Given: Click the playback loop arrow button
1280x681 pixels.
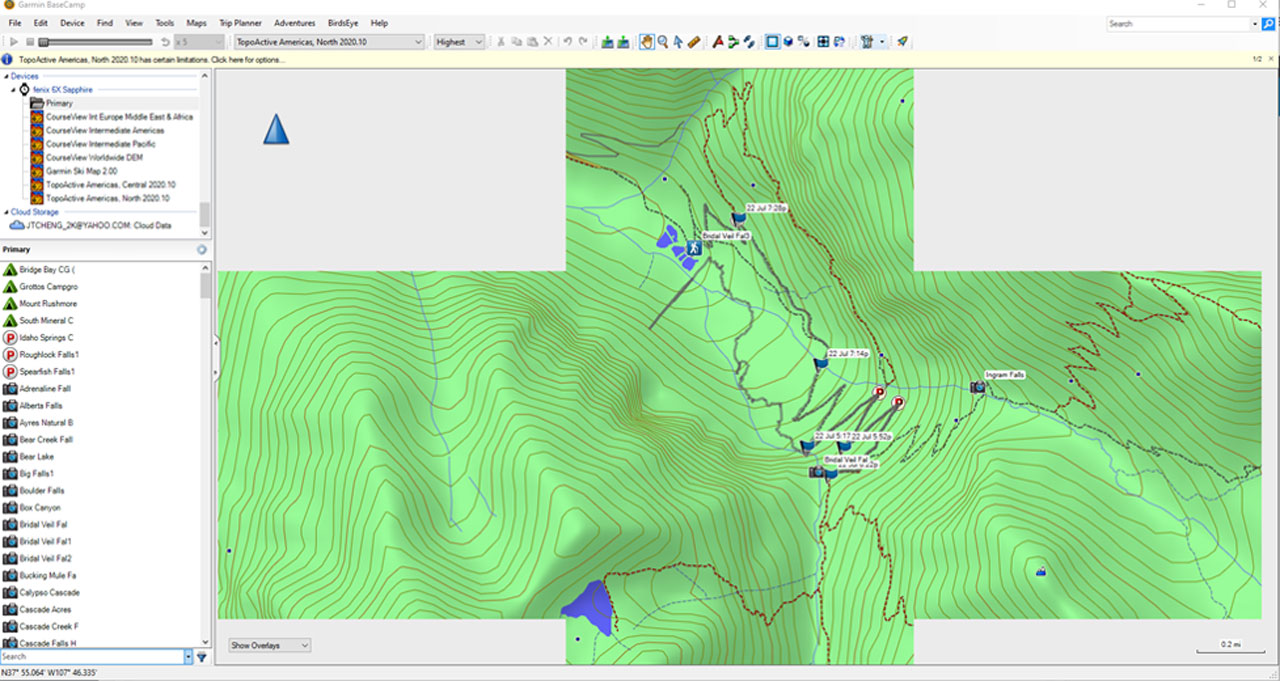Looking at the screenshot, I should click(x=165, y=42).
